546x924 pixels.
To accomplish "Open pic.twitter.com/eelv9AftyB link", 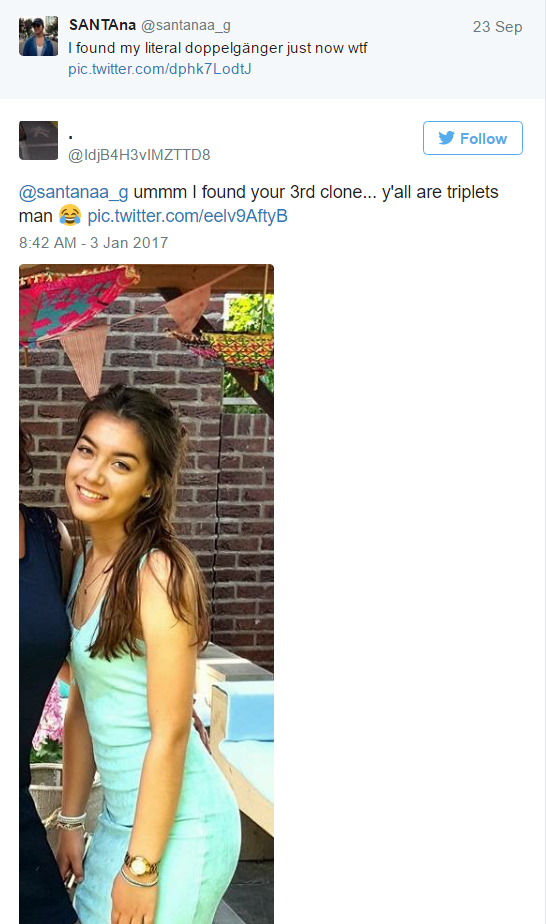I will 187,216.
